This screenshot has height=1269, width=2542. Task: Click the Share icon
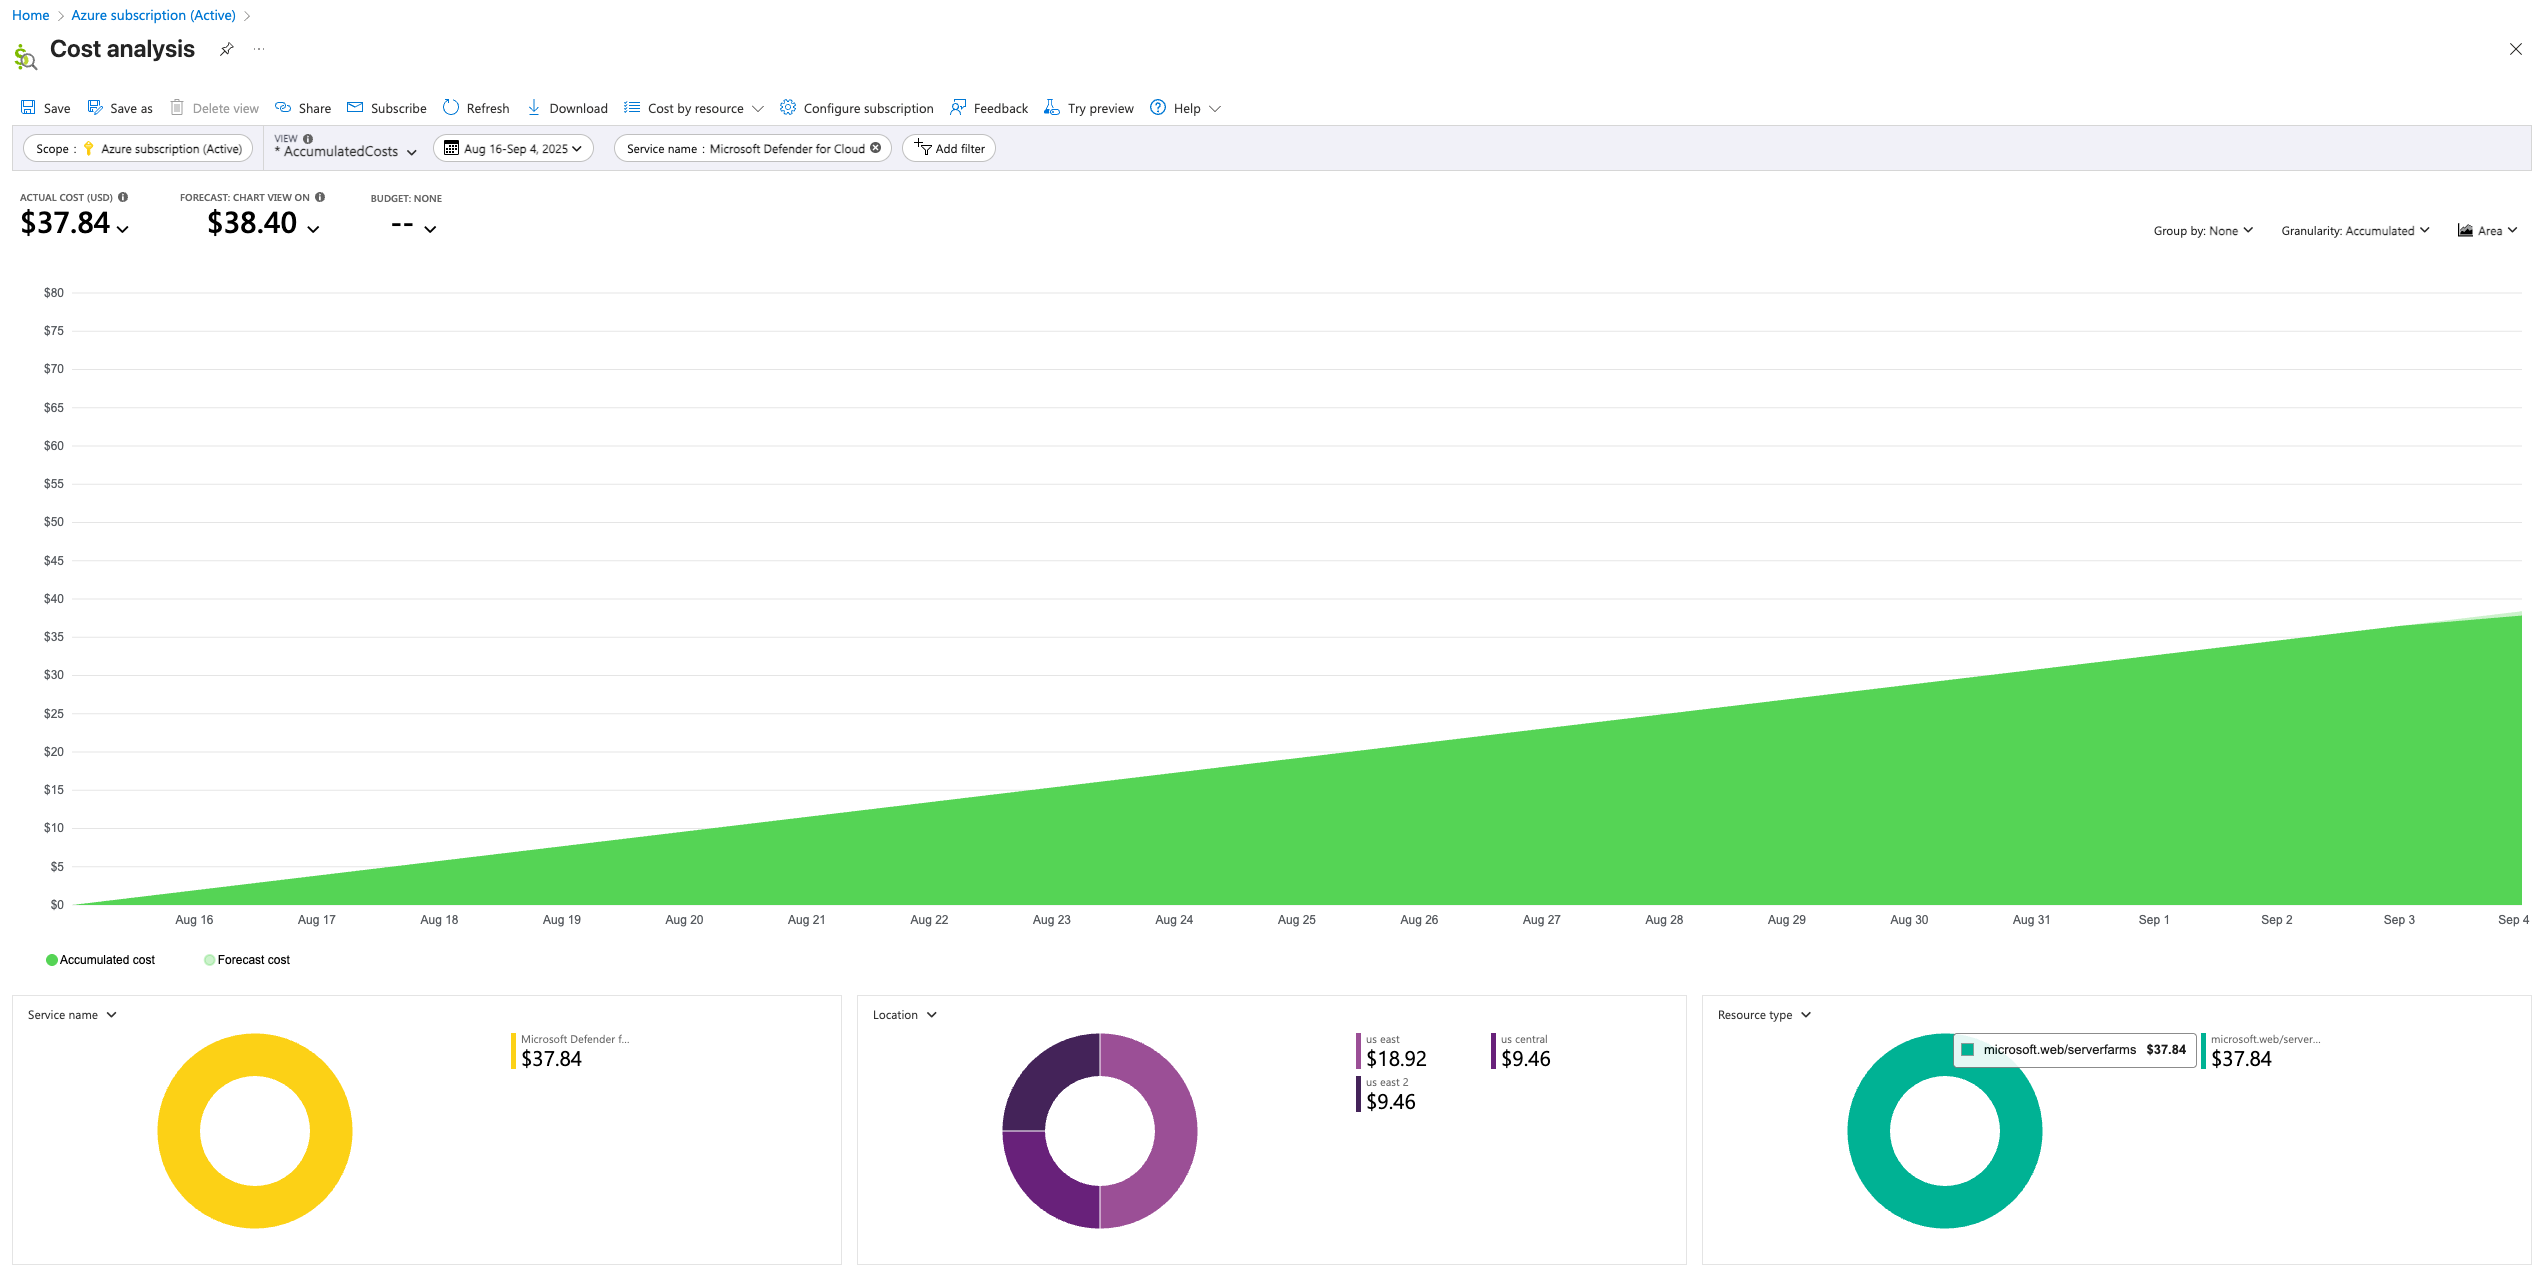point(283,108)
